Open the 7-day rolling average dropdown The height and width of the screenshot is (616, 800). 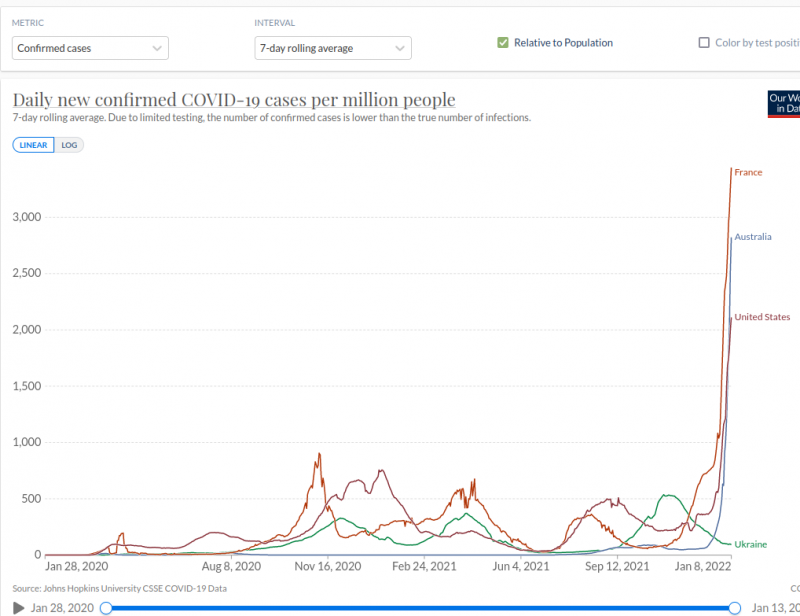click(332, 48)
